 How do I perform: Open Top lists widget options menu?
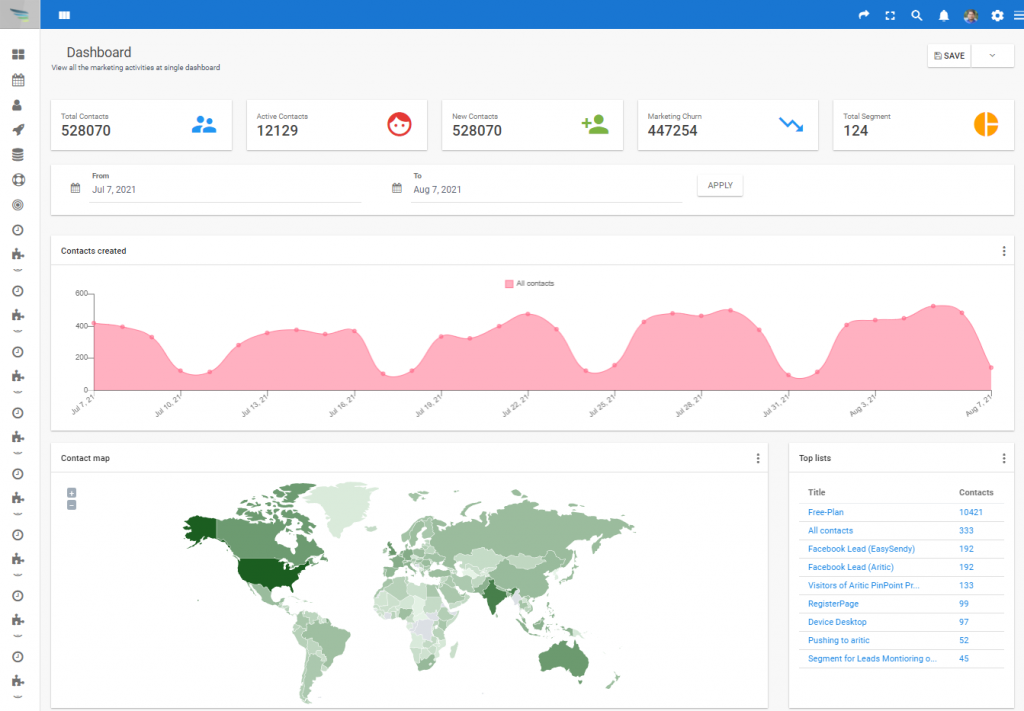[1004, 458]
